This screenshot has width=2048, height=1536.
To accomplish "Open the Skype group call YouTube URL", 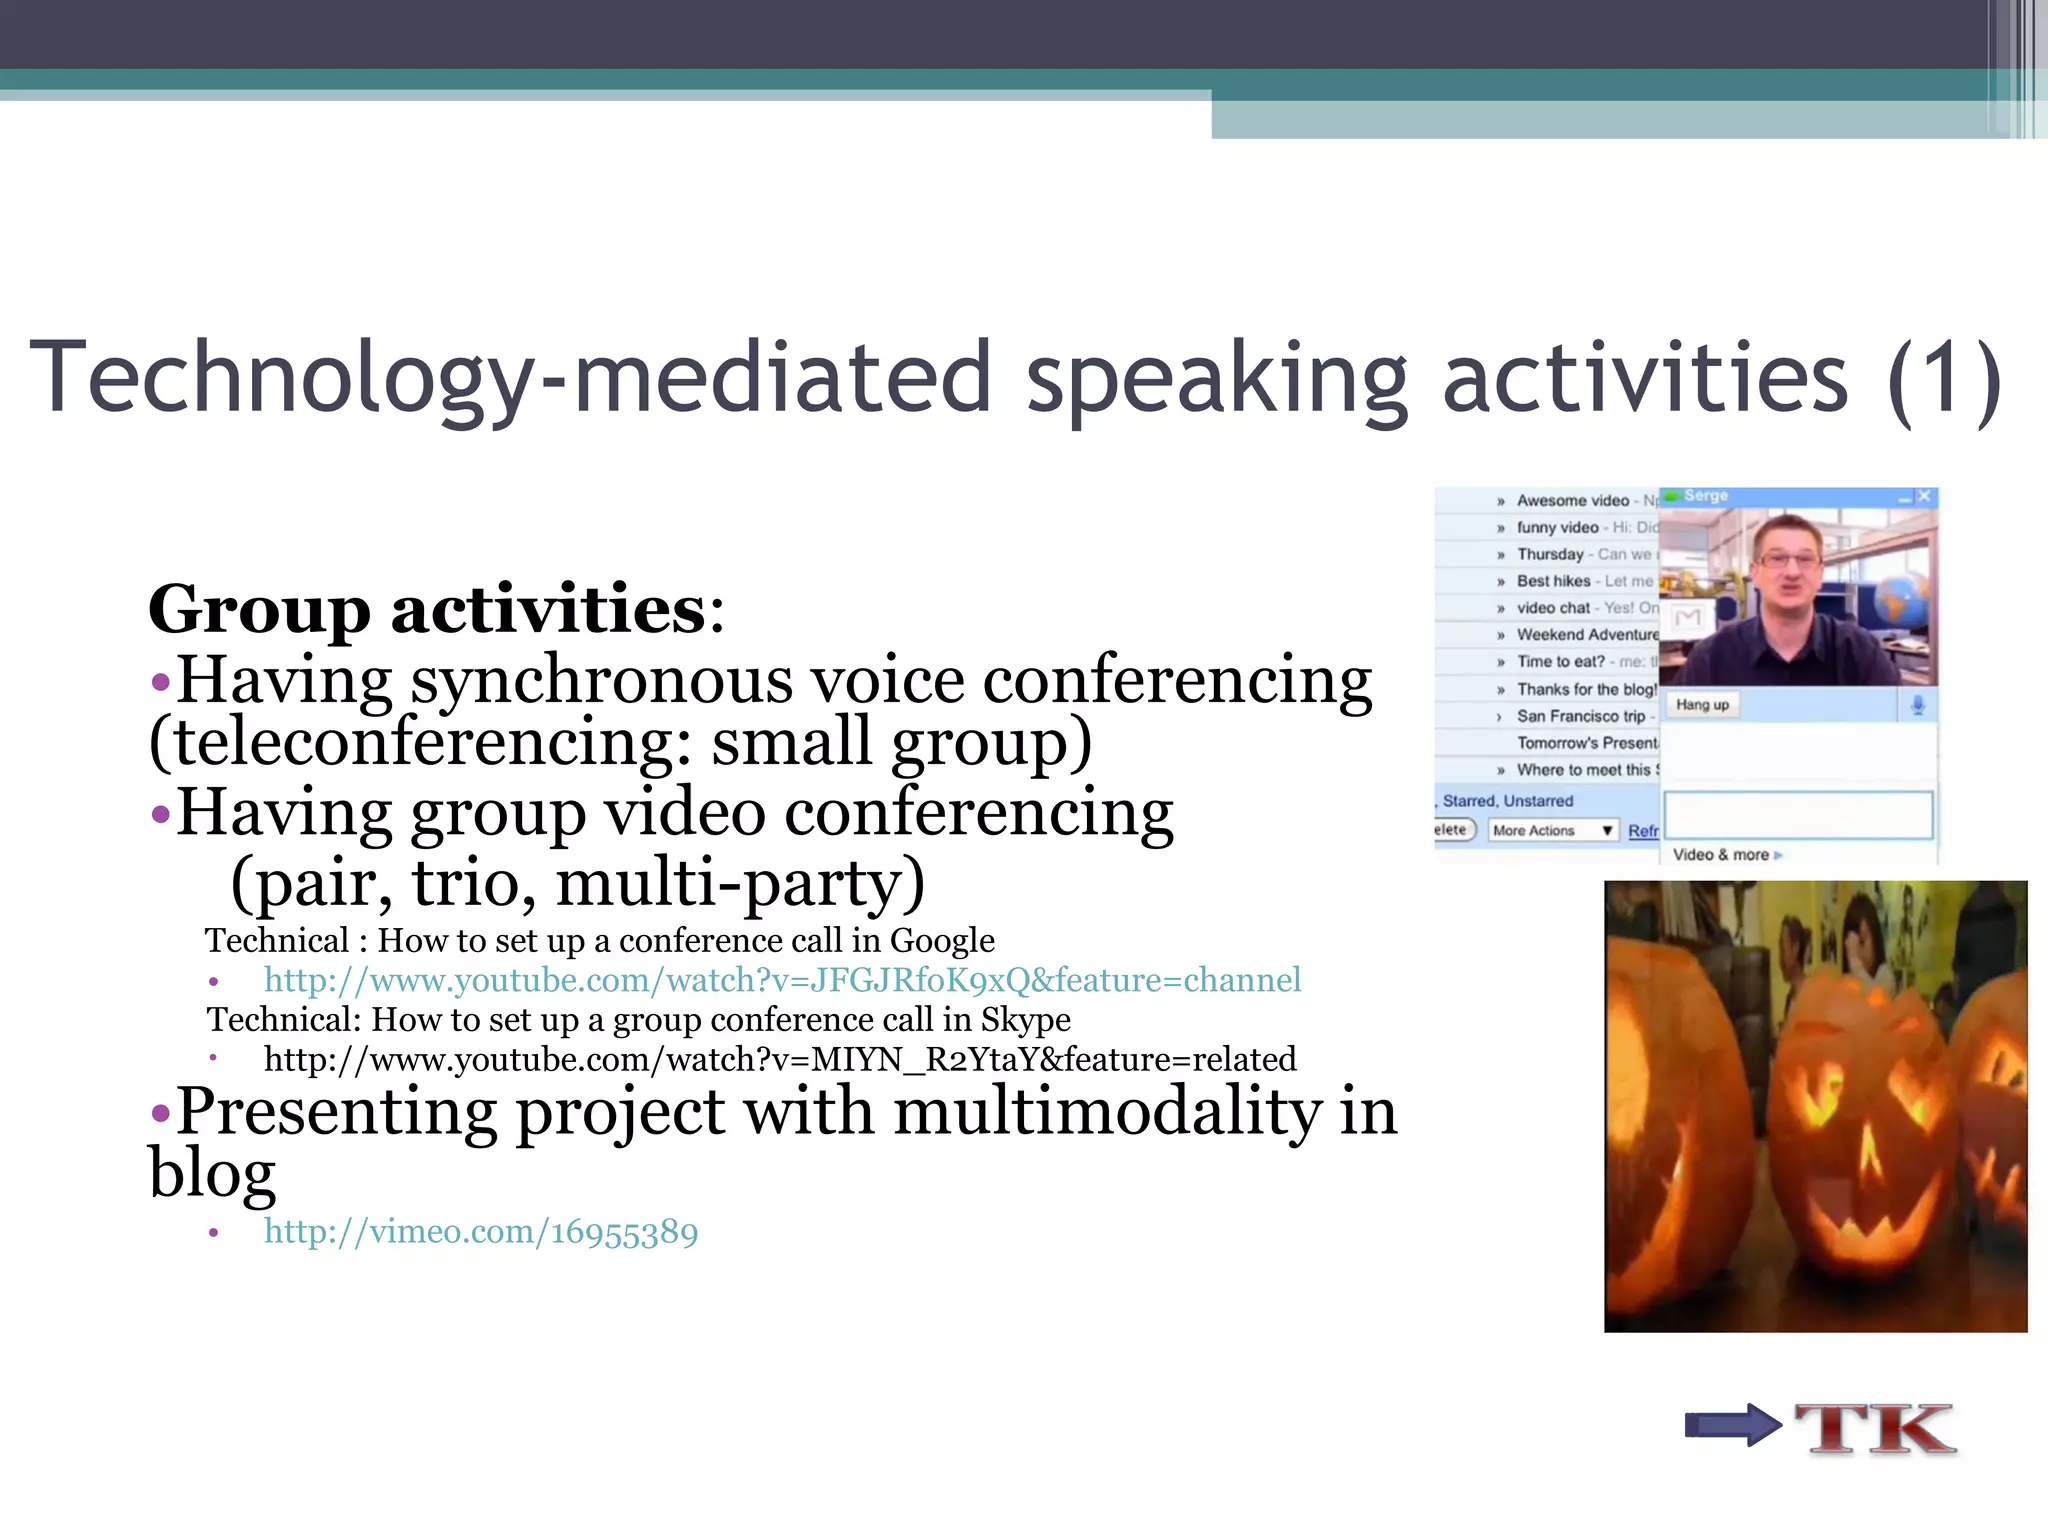I will (780, 1059).
